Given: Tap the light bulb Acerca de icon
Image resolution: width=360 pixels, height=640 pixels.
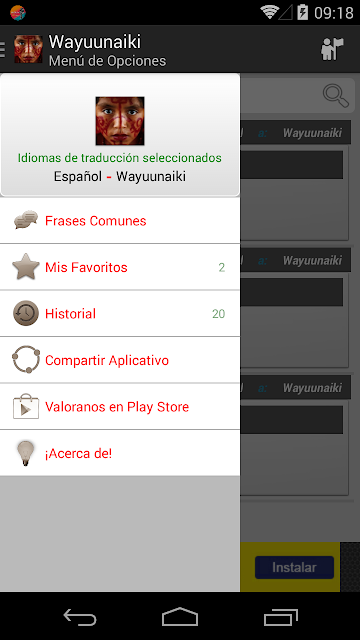Looking at the screenshot, I should pyautogui.click(x=25, y=453).
